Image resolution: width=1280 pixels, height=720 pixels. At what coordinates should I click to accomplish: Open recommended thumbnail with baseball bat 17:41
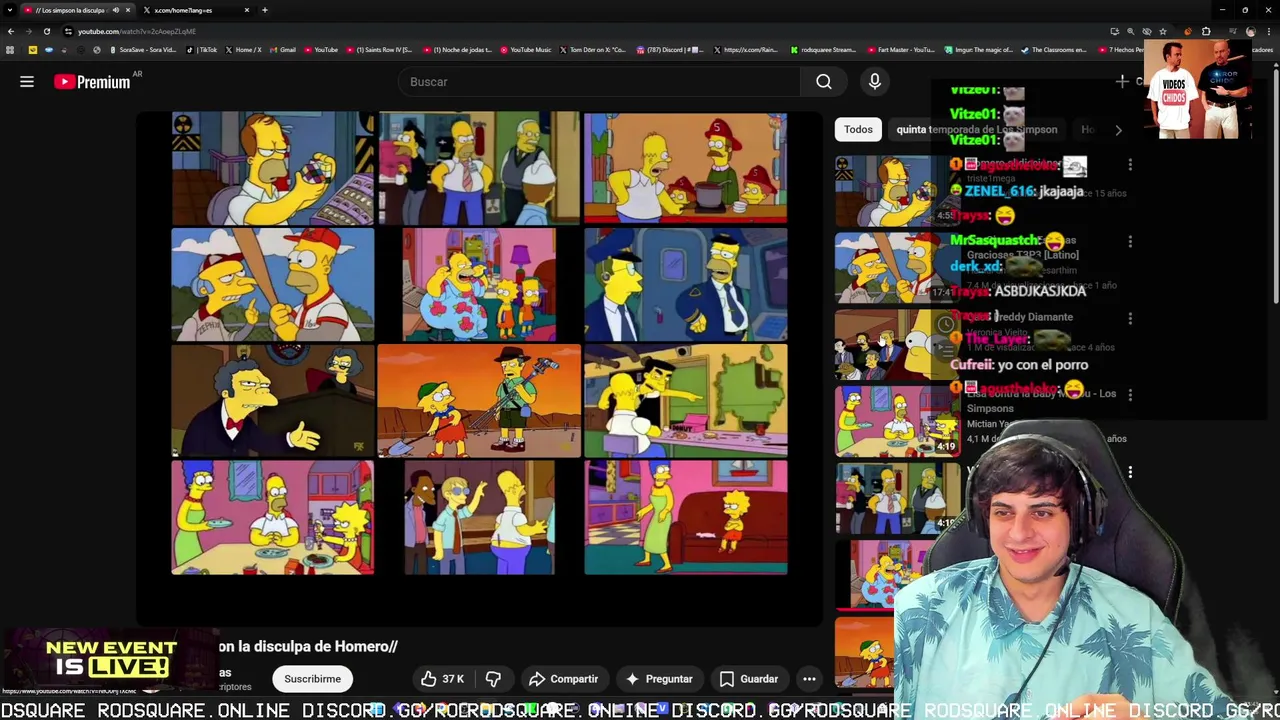pos(896,267)
